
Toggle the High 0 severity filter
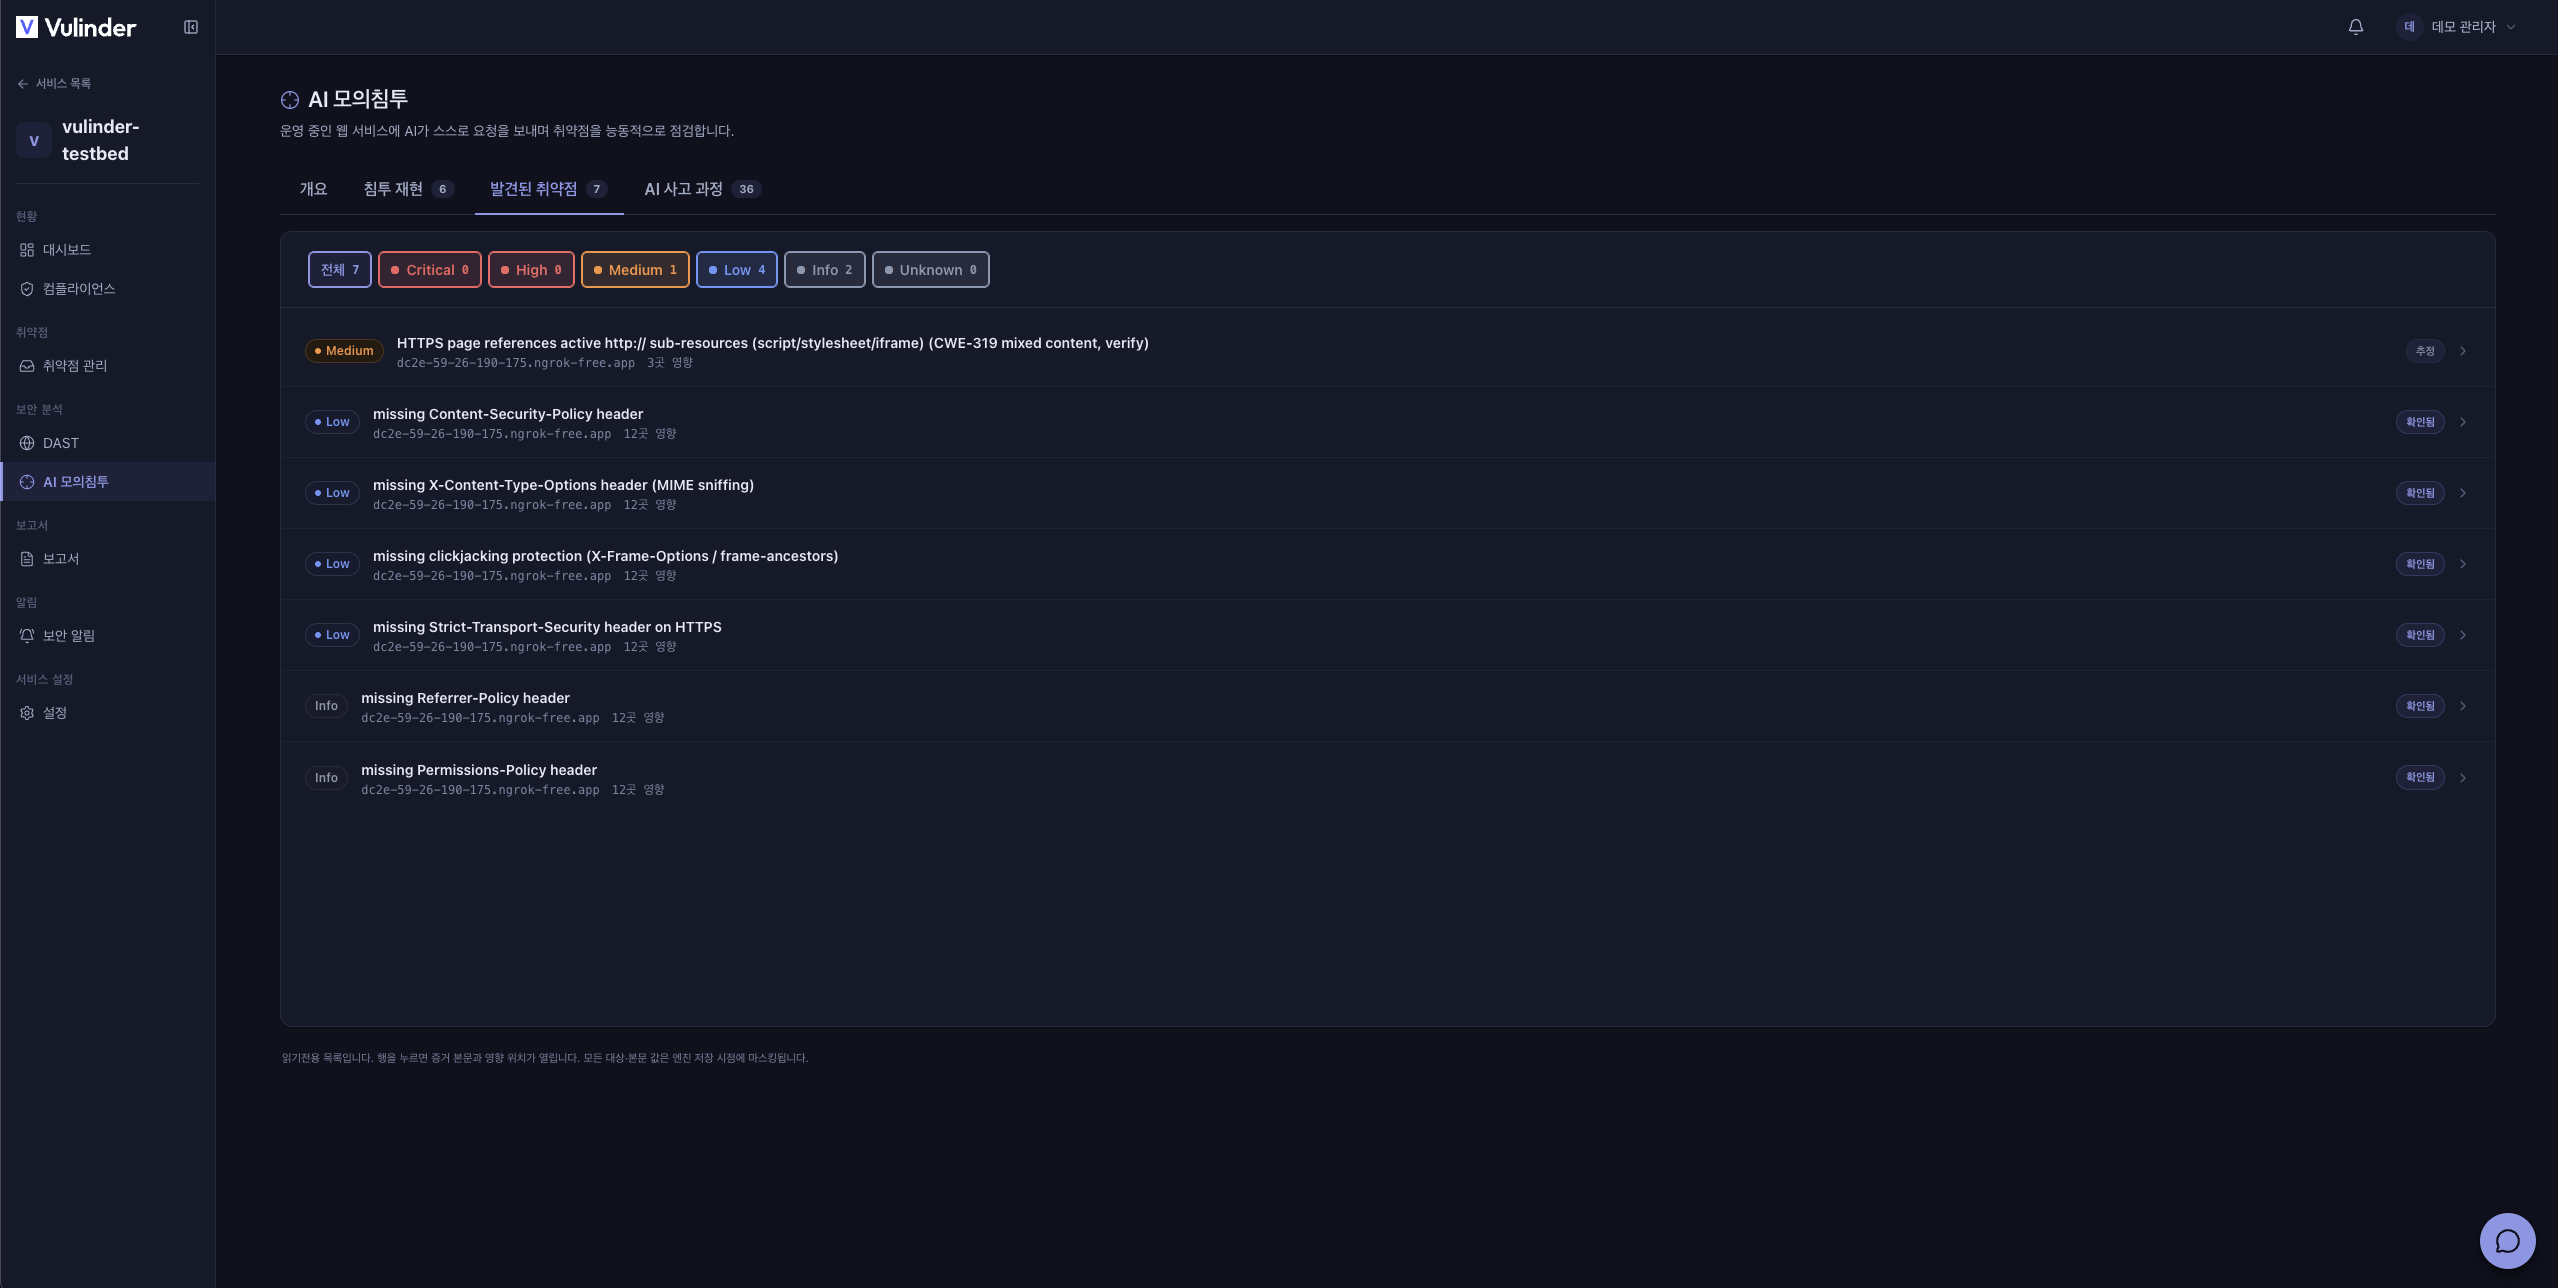click(531, 270)
